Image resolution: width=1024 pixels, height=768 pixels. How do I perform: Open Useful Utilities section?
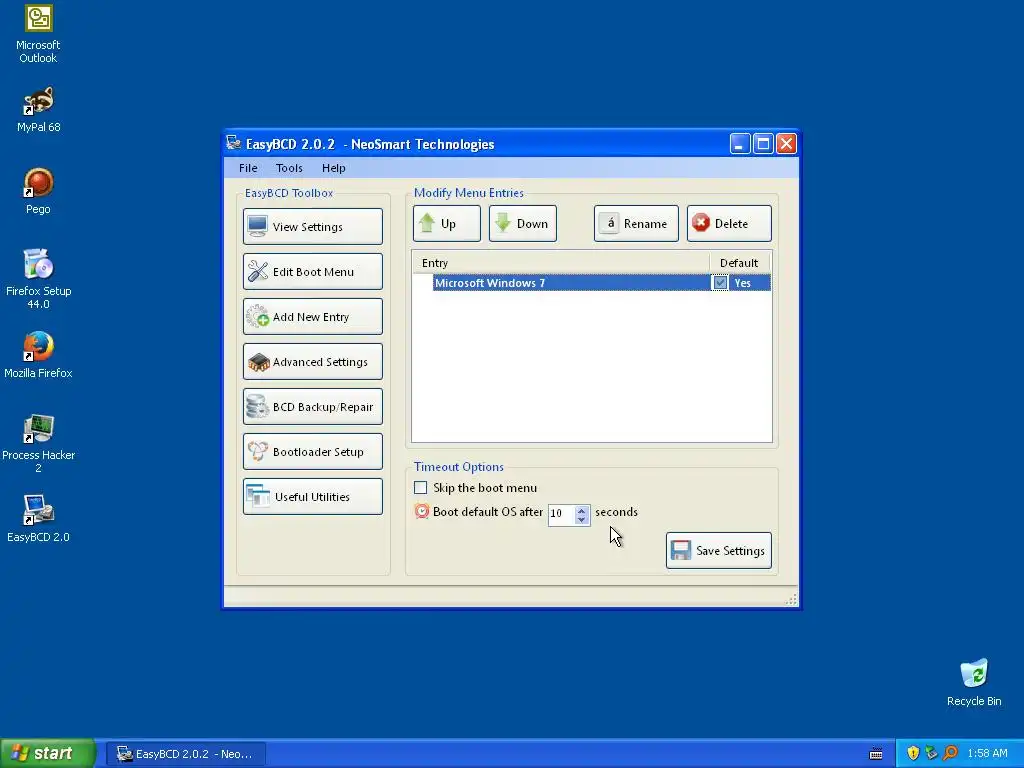pos(313,497)
